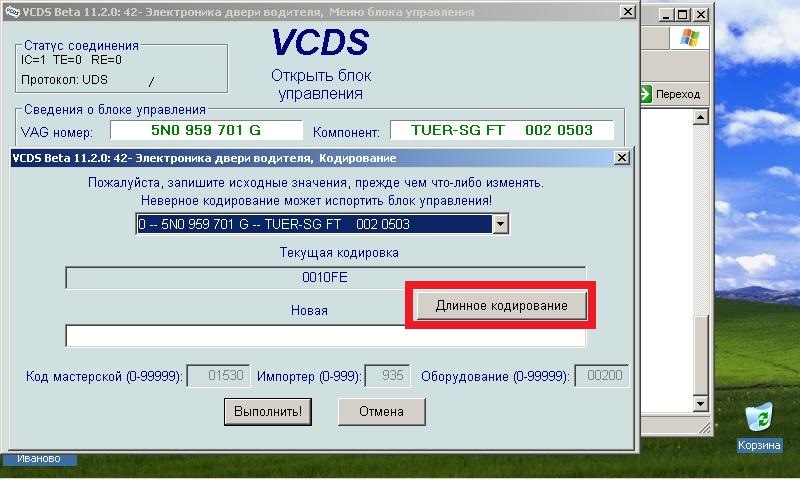Minimize the background browser window
This screenshot has width=800, height=480.
coord(665,15)
